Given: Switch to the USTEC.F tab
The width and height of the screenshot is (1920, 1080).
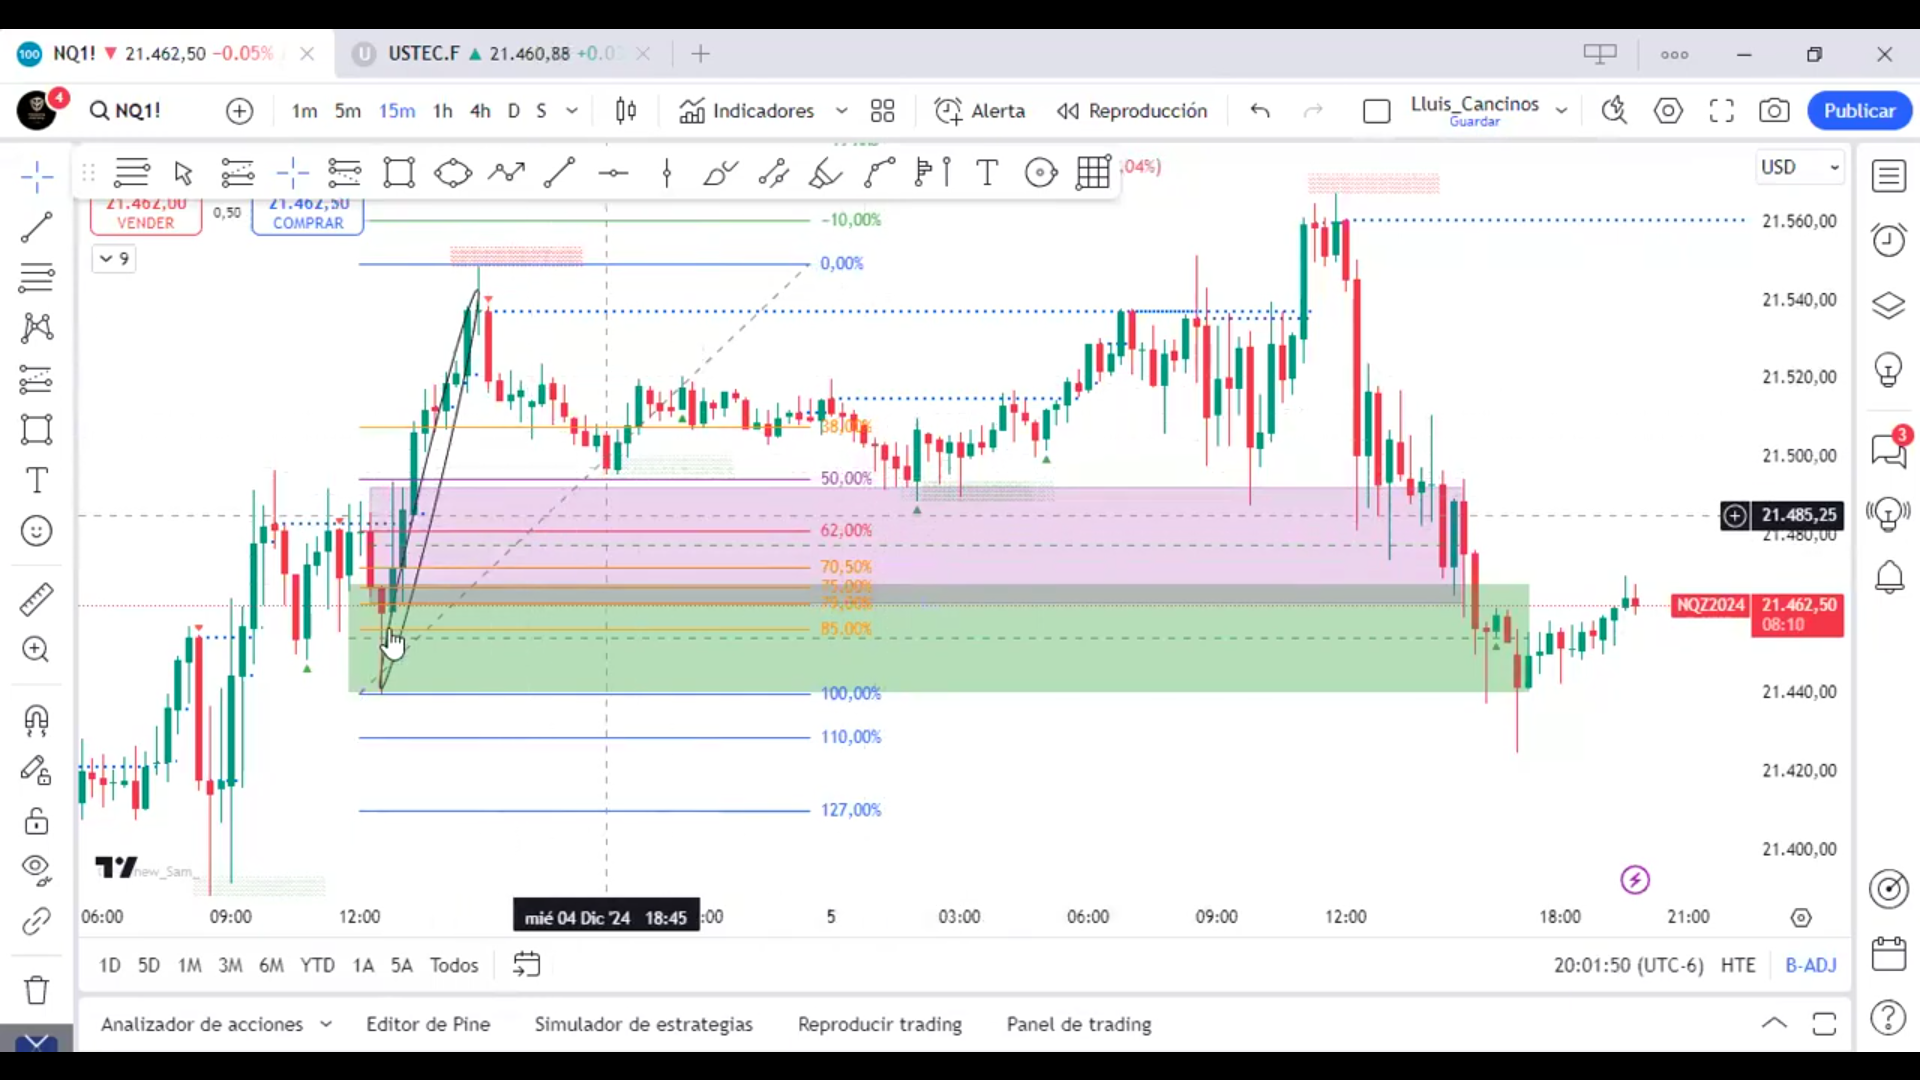Looking at the screenshot, I should click(424, 54).
